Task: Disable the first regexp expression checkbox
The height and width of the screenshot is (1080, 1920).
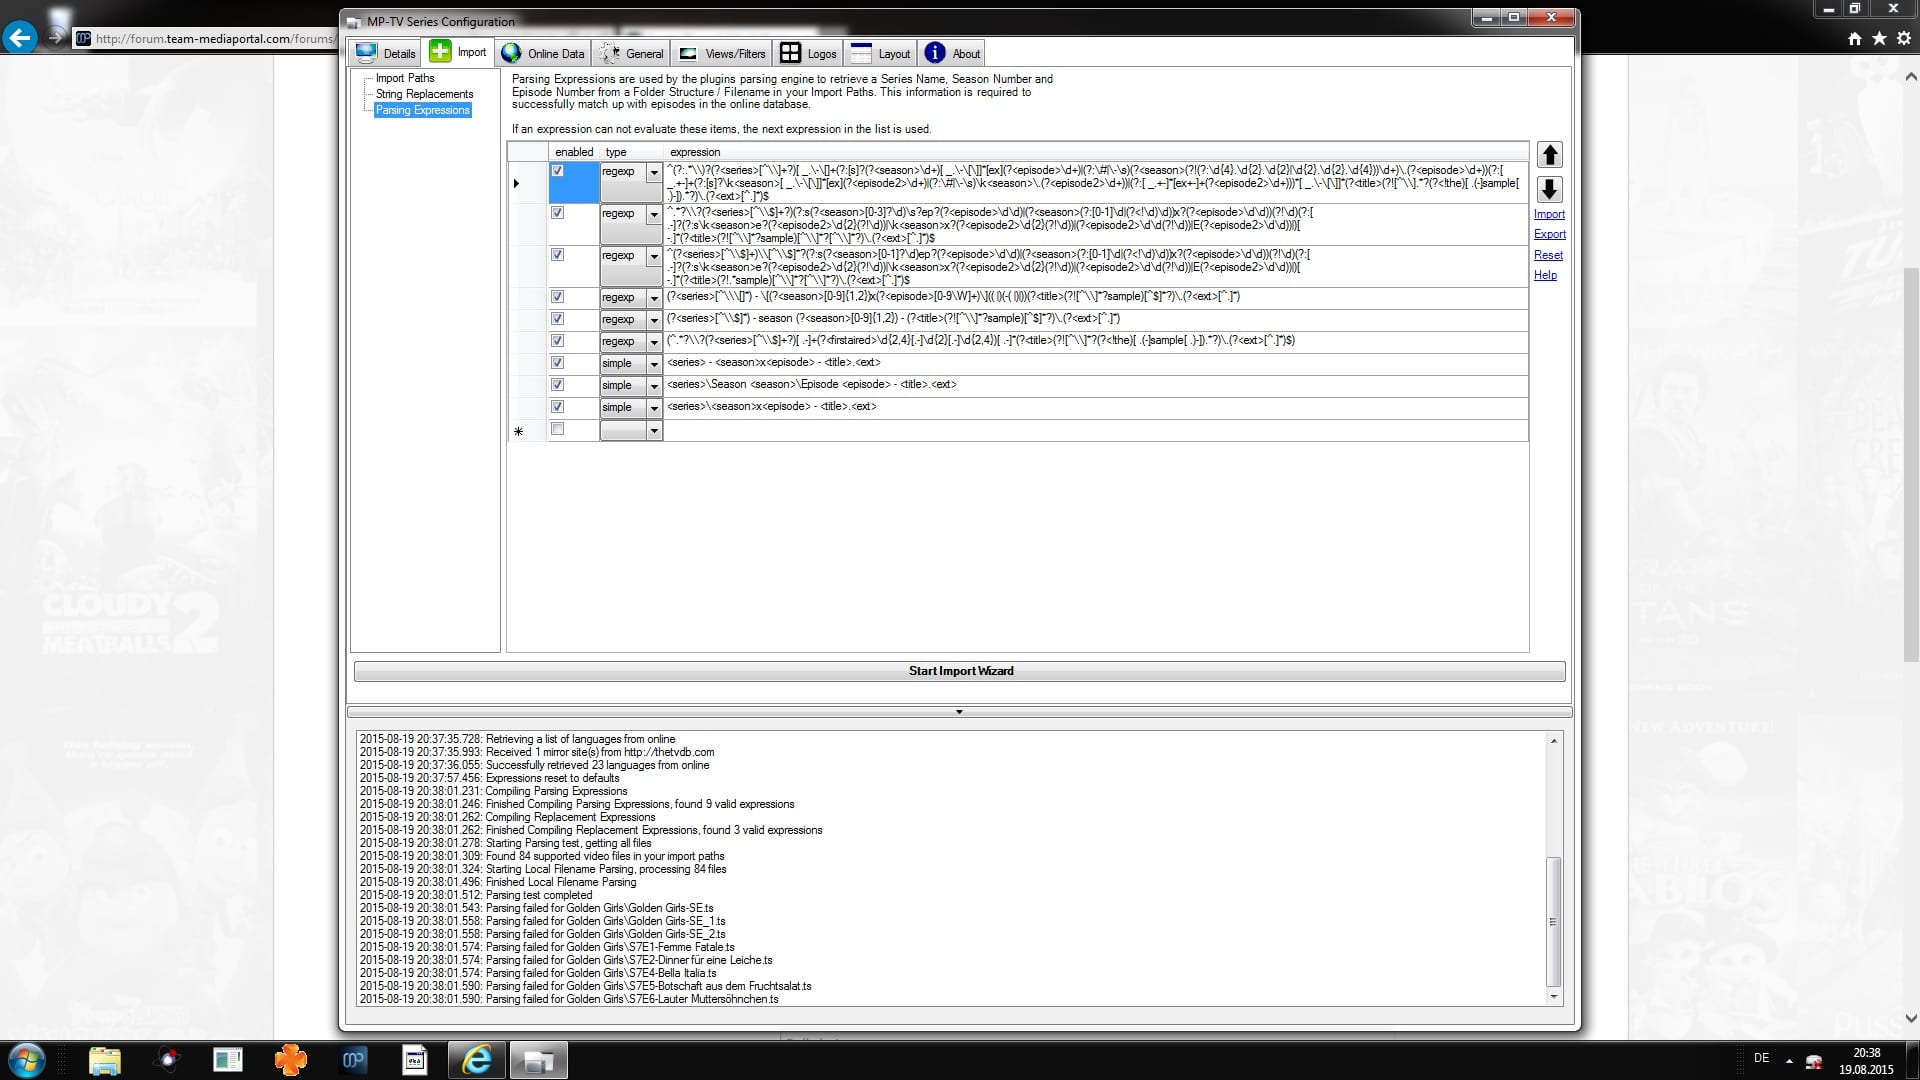Action: pos(558,171)
